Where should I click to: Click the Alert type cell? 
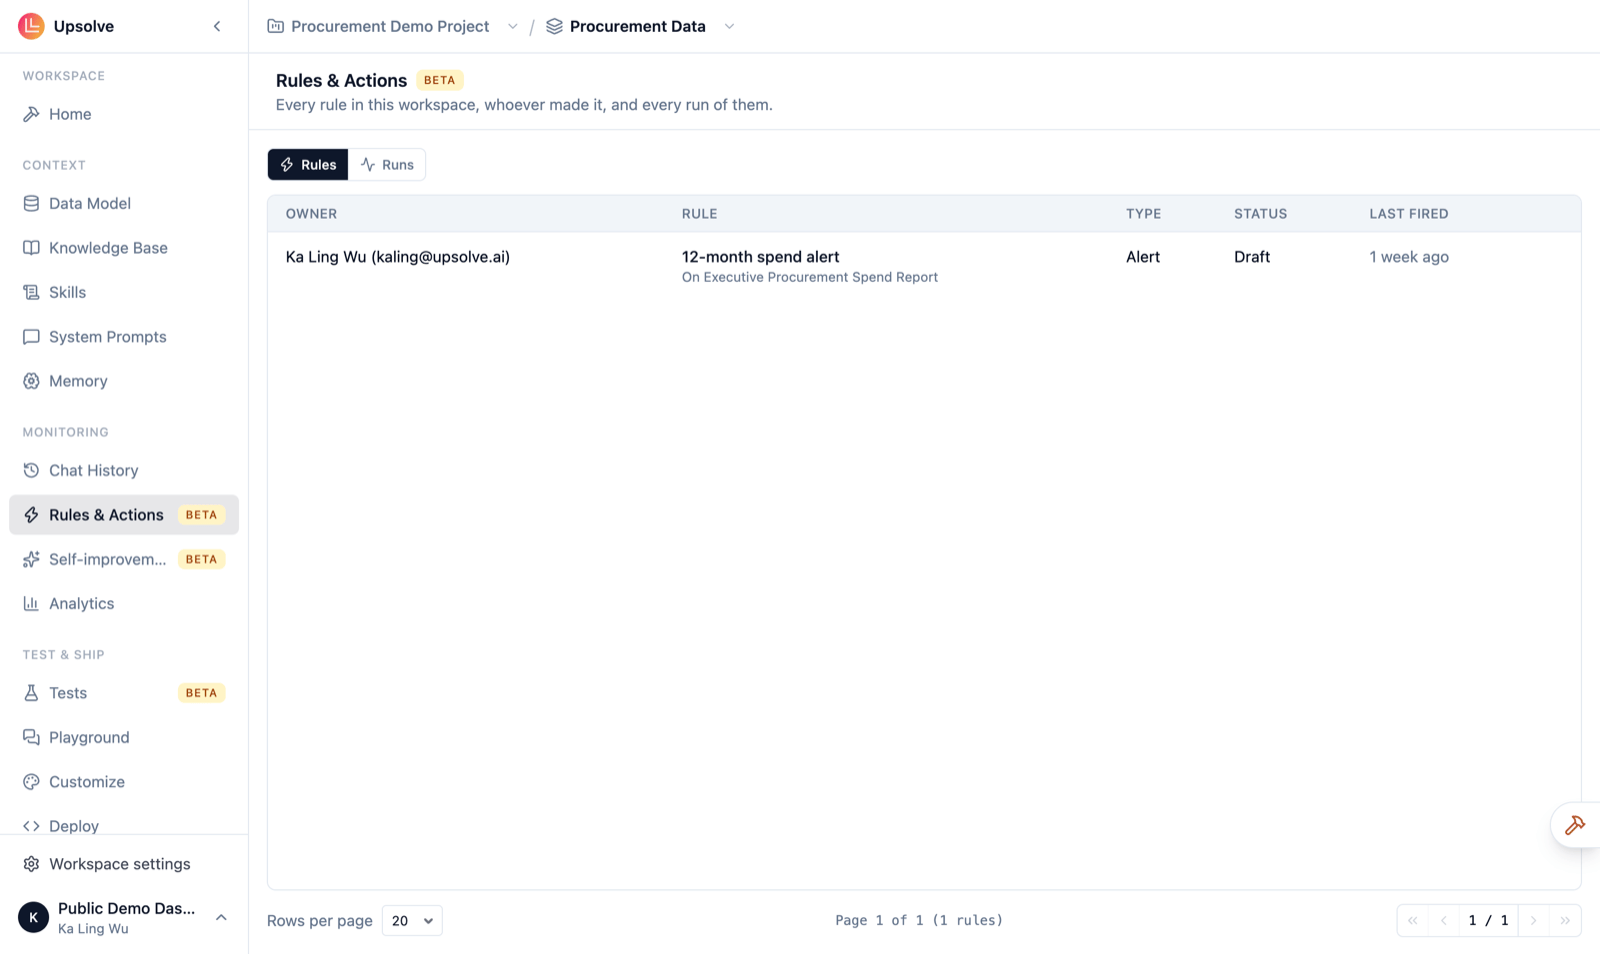[x=1143, y=257]
